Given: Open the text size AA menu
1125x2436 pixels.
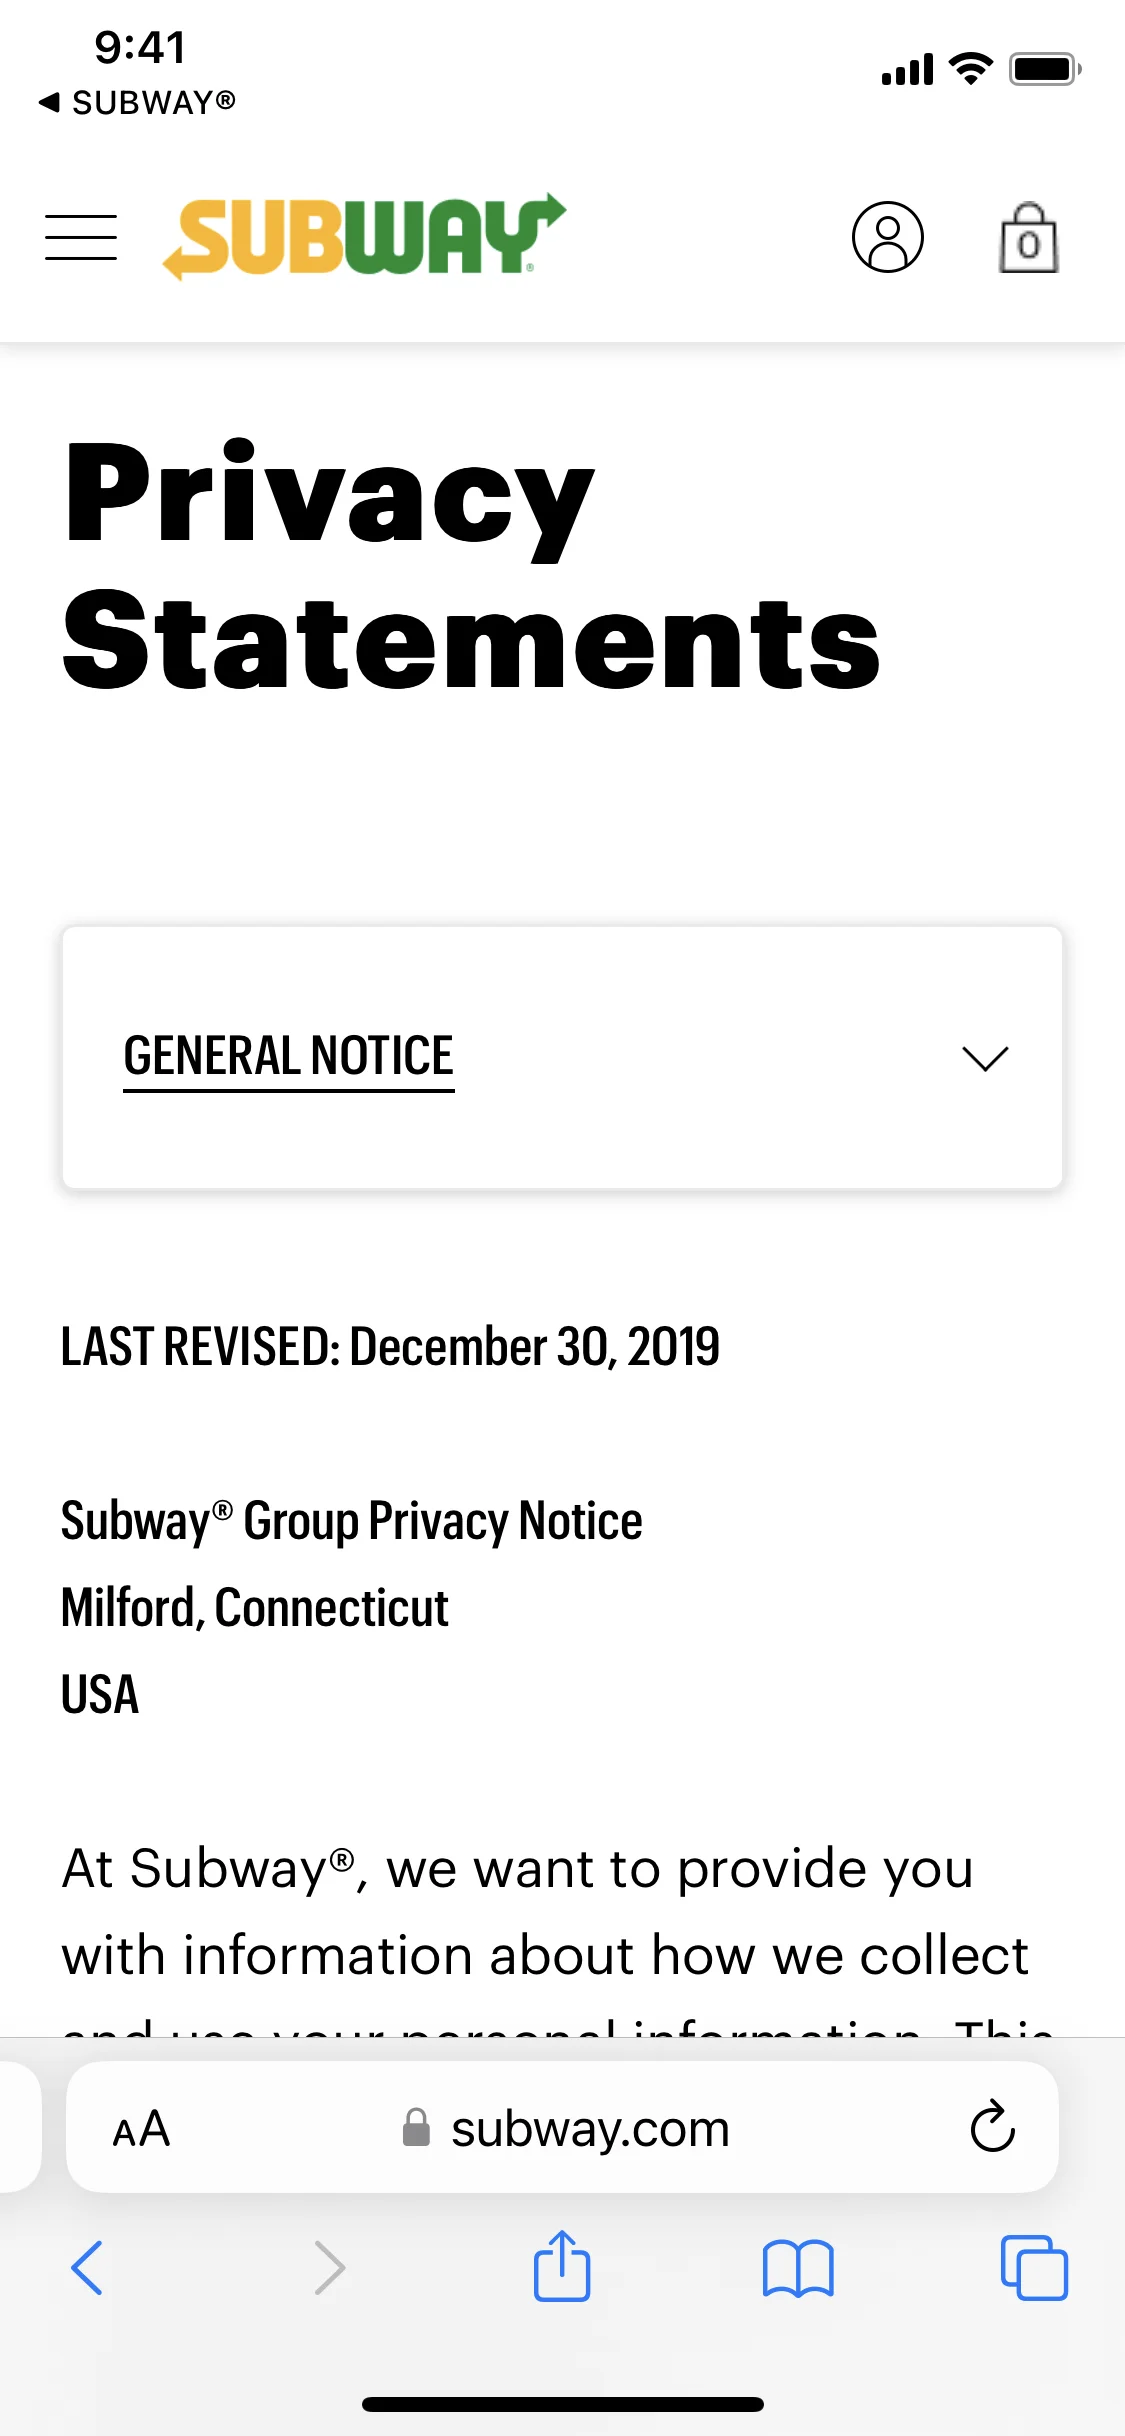Looking at the screenshot, I should point(140,2128).
